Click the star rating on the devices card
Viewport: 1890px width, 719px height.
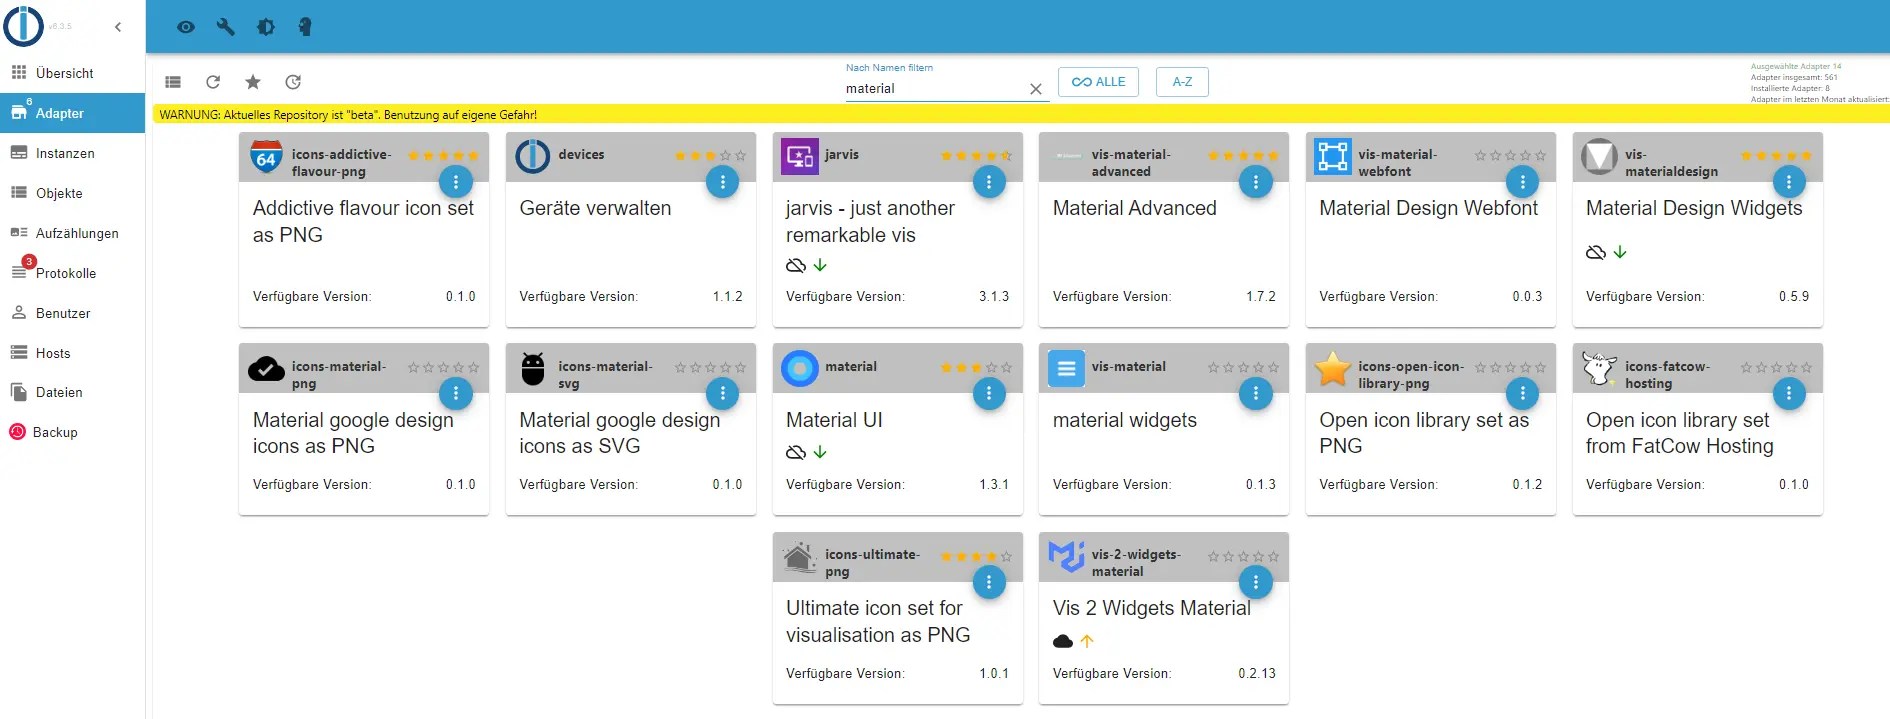[x=710, y=156]
